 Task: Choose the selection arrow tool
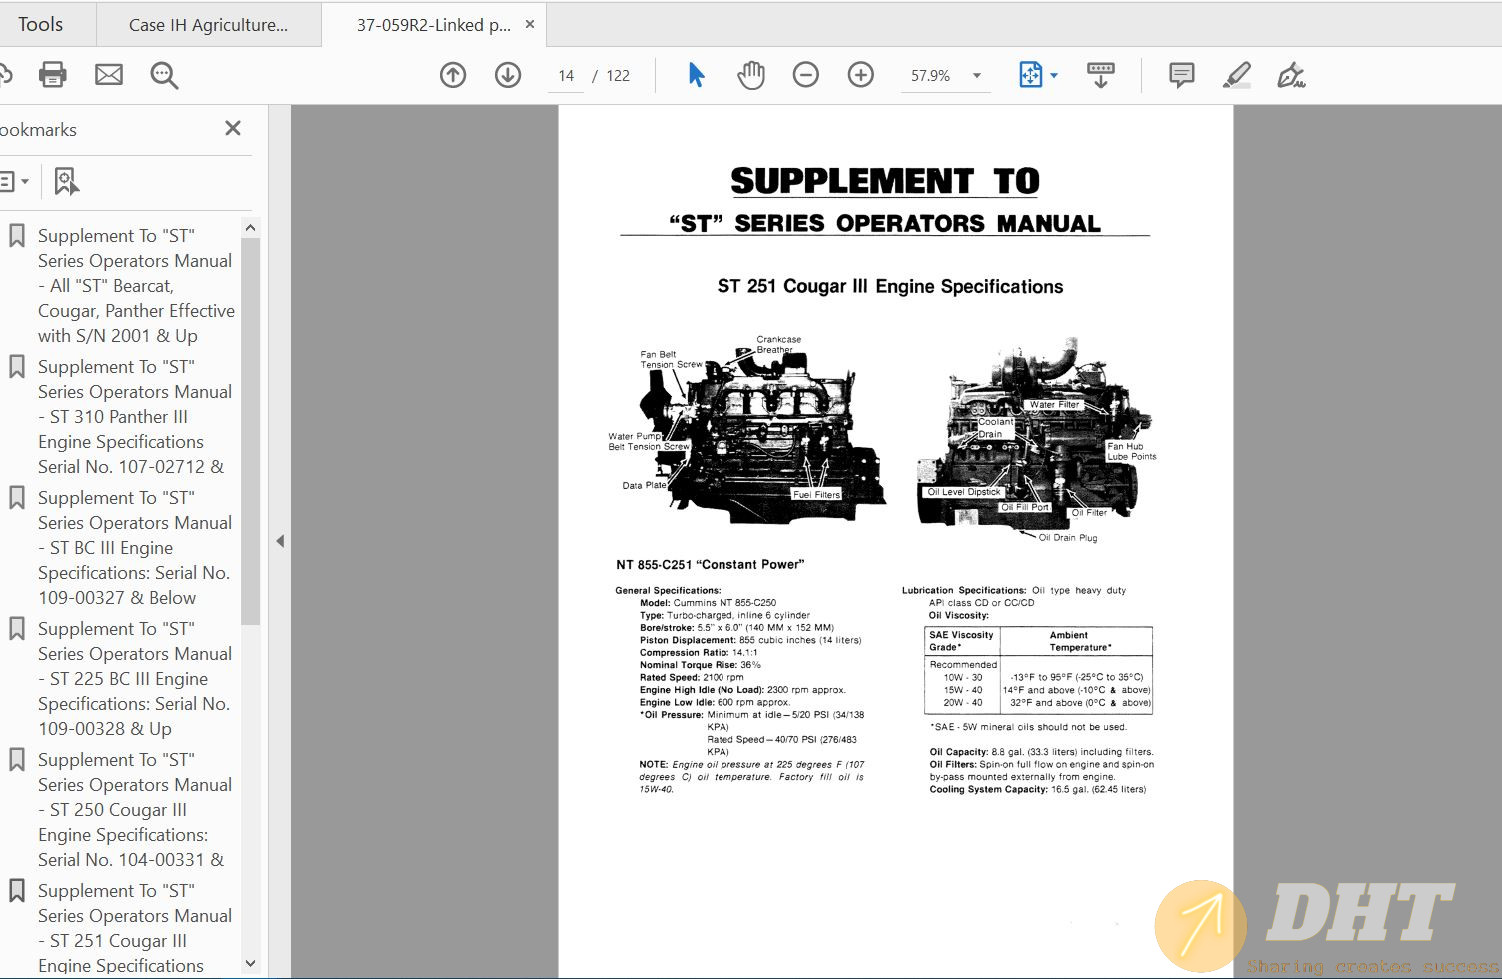pyautogui.click(x=697, y=75)
